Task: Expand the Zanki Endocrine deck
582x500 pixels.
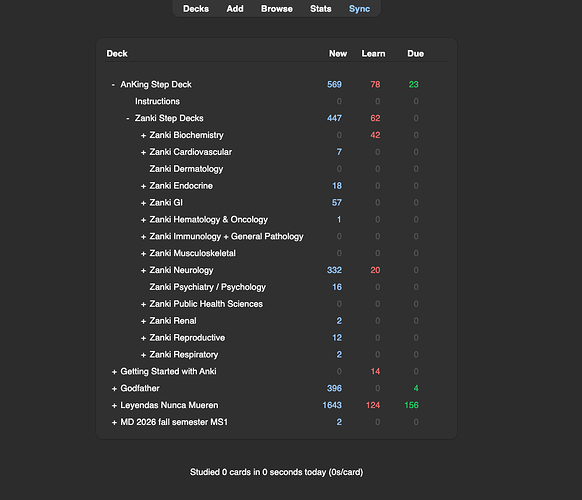Action: click(x=143, y=186)
